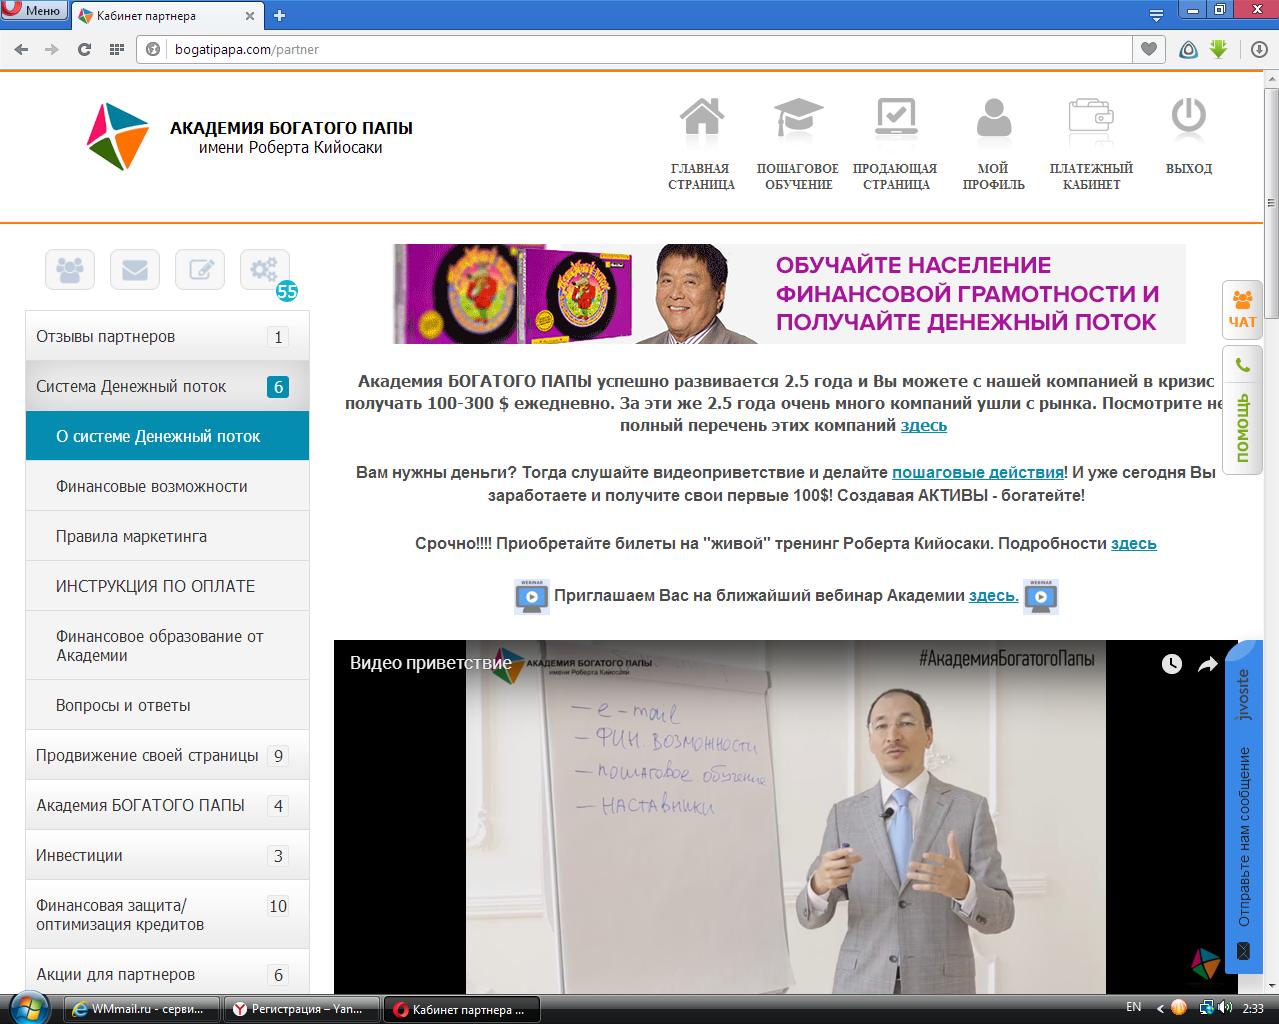Image resolution: width=1279 pixels, height=1024 pixels.
Task: Expand Академия БОГАТОГО ПАПЫ sidebar section
Action: click(167, 805)
